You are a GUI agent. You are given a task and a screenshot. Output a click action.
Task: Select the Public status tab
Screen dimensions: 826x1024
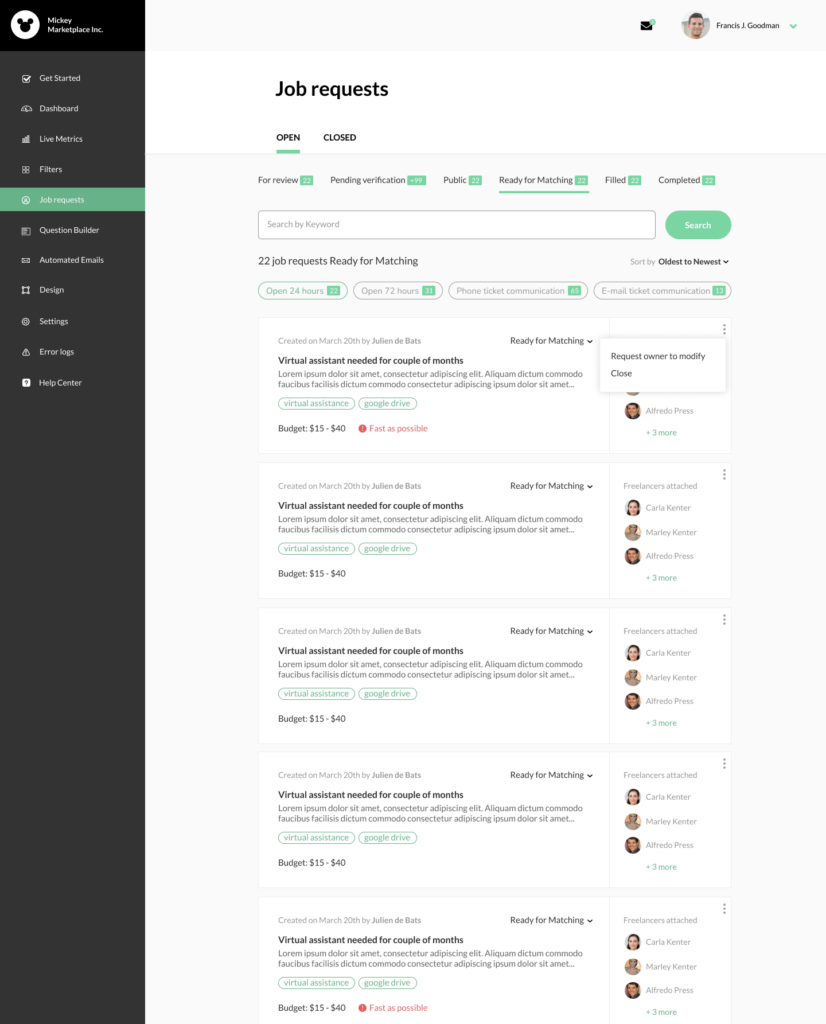click(x=462, y=180)
